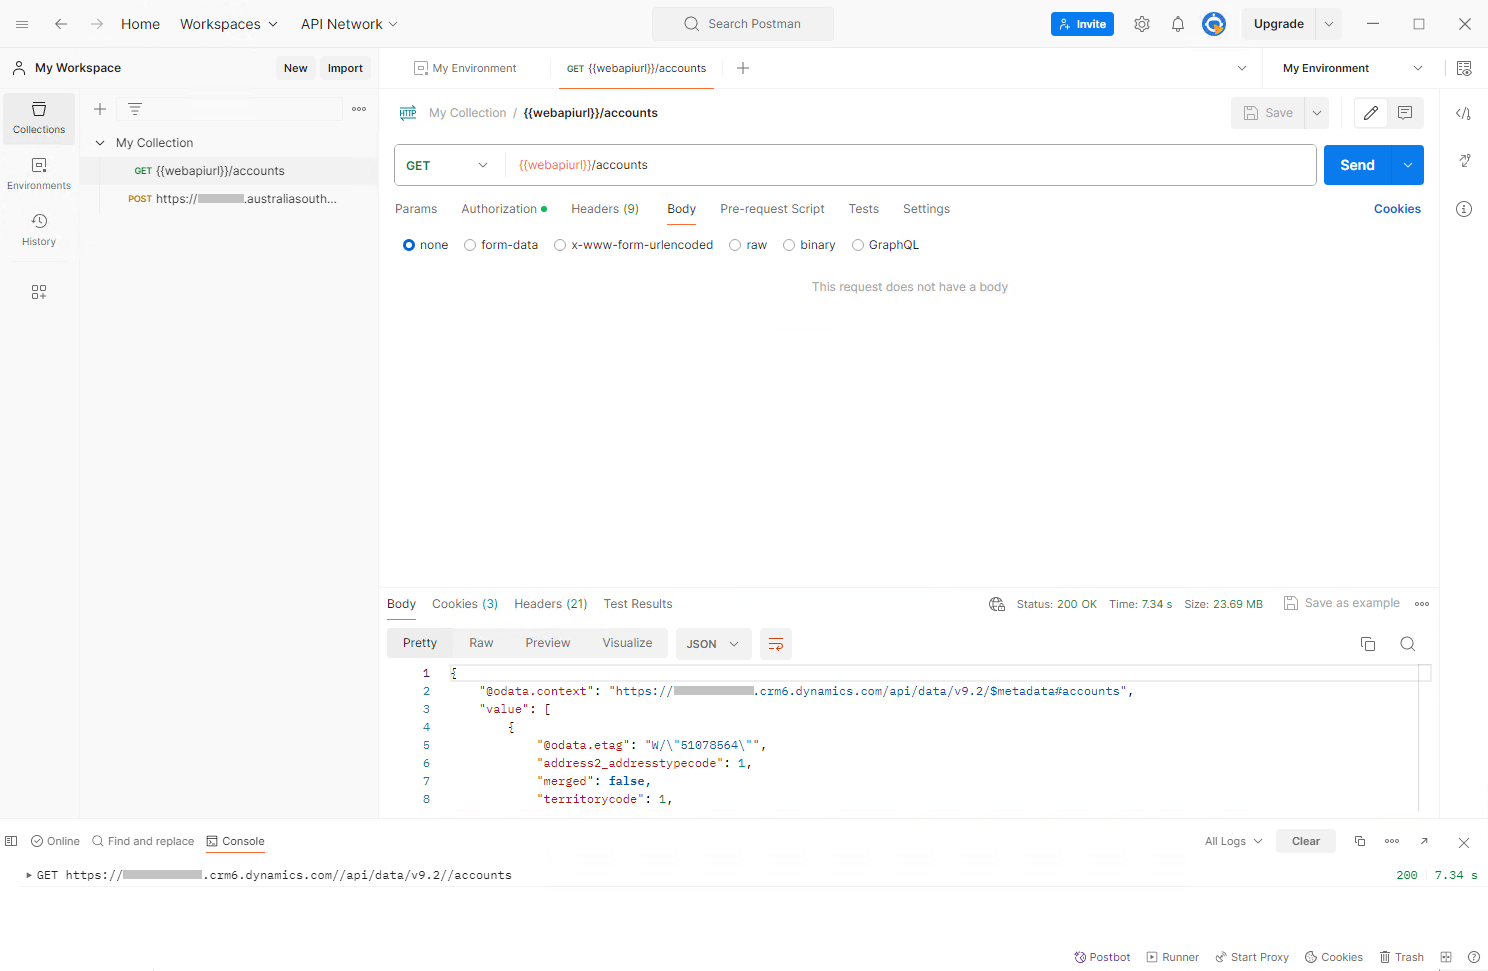Open the notifications bell
Screen dimensions: 1488x971
pos(1178,24)
